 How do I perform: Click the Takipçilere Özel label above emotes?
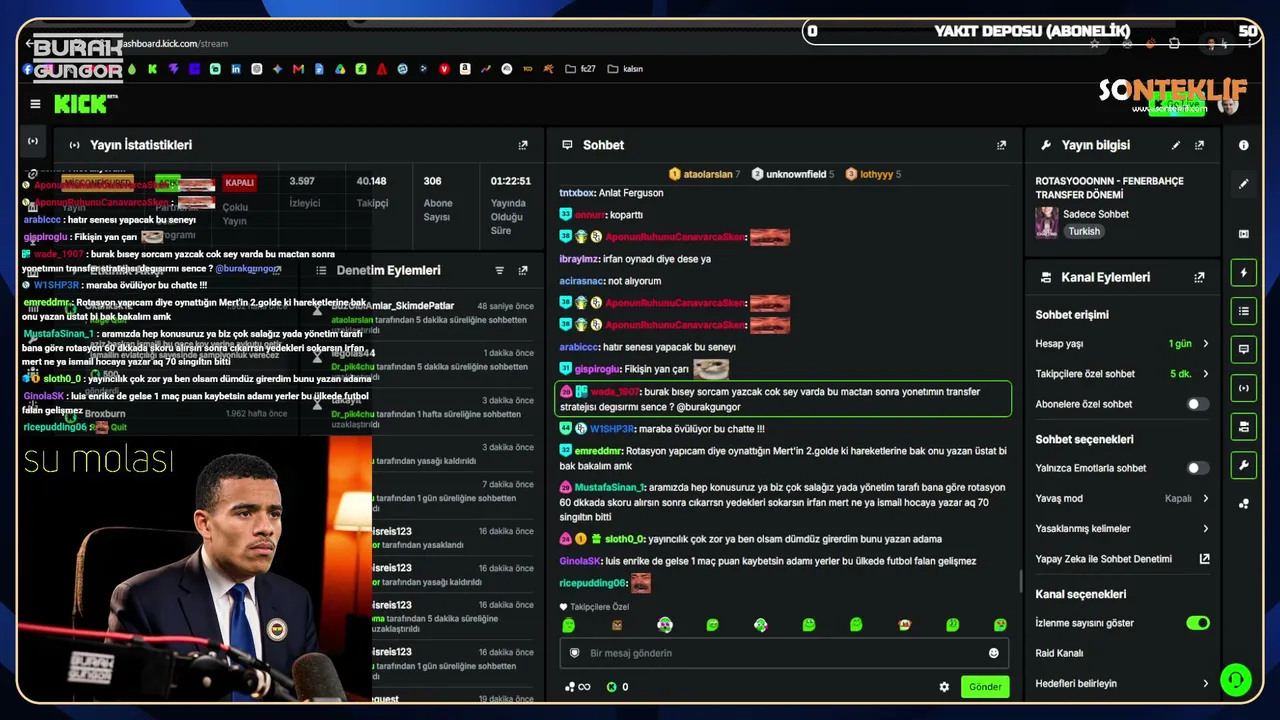click(x=599, y=607)
